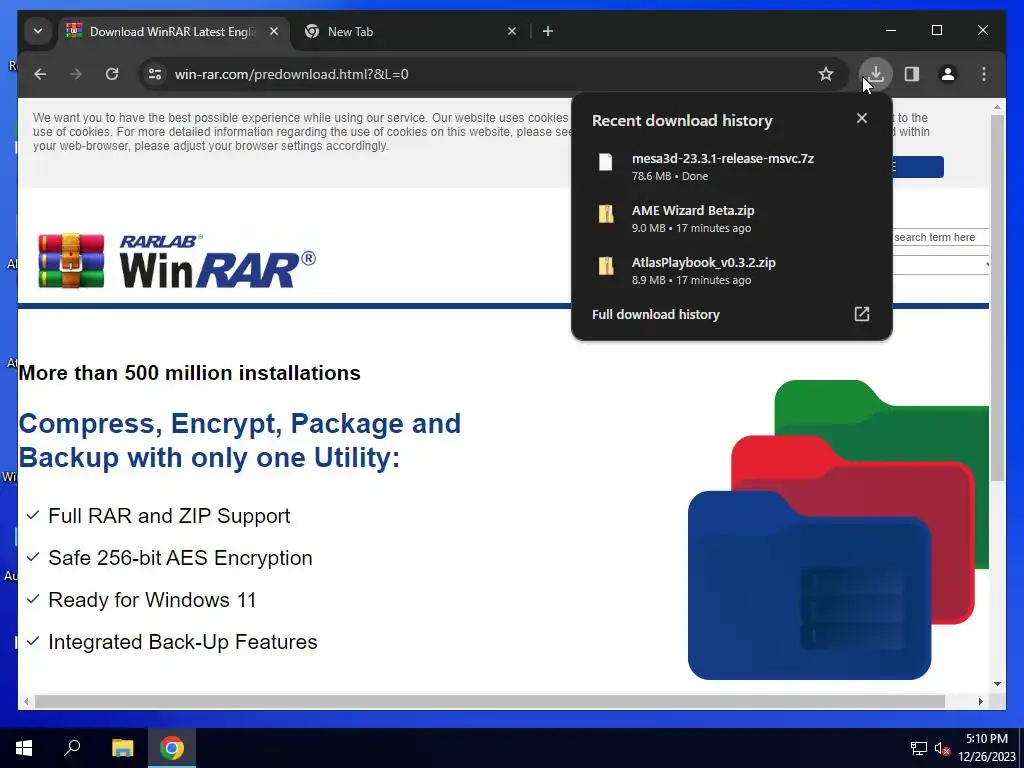1024x768 pixels.
Task: Open the Windows Start menu
Action: tap(24, 748)
